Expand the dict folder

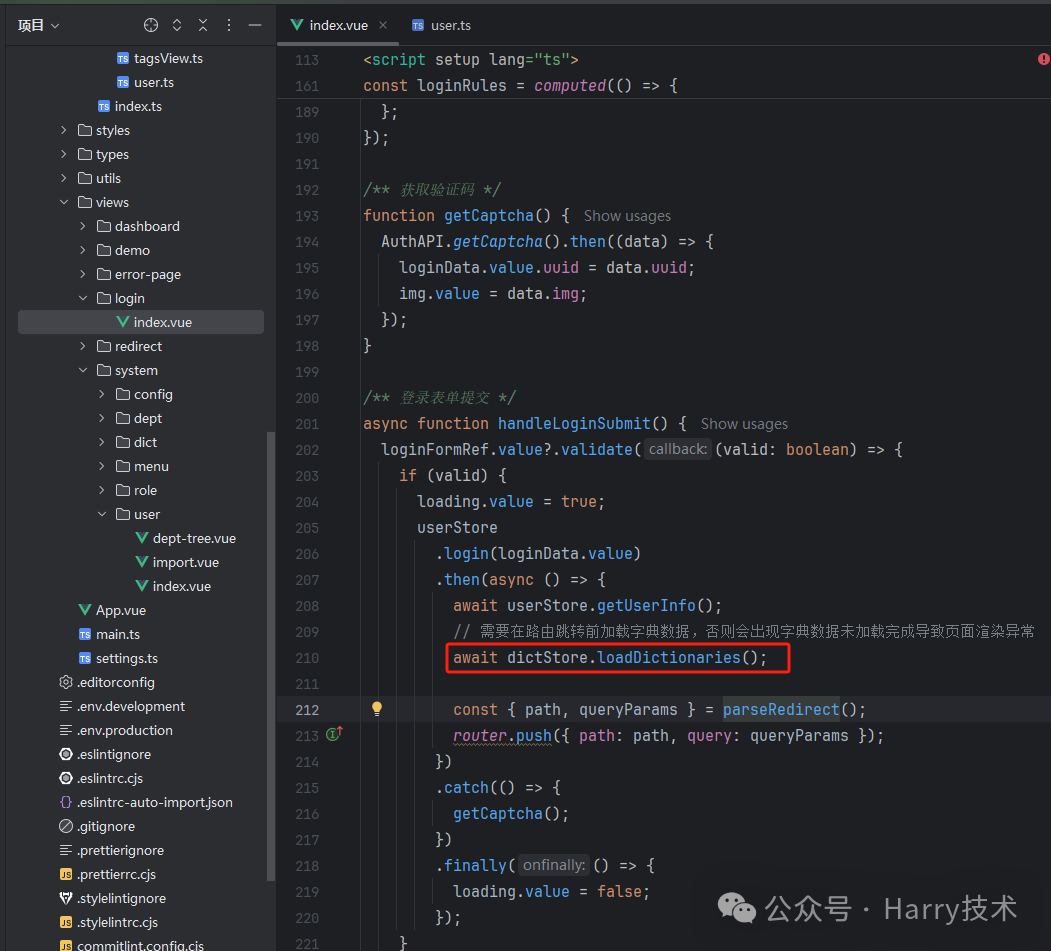click(x=102, y=442)
